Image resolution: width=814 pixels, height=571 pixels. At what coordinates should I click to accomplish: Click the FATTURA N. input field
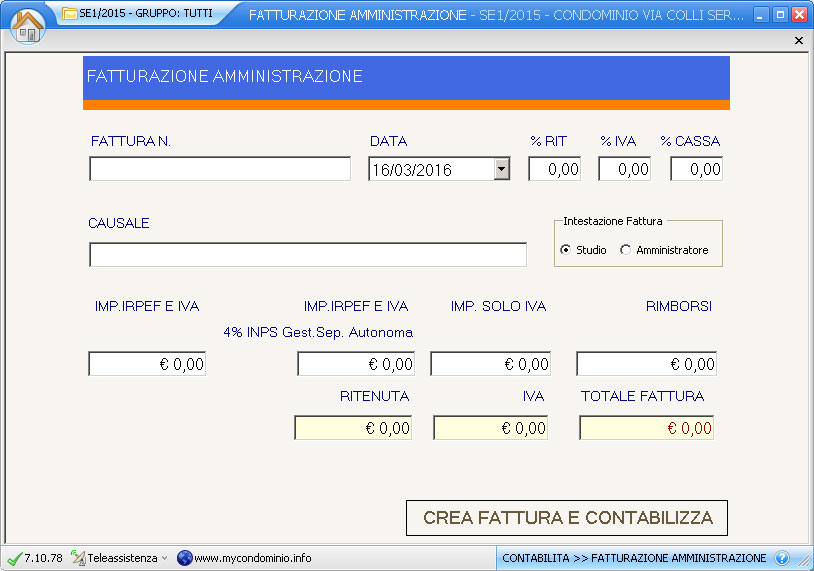220,169
